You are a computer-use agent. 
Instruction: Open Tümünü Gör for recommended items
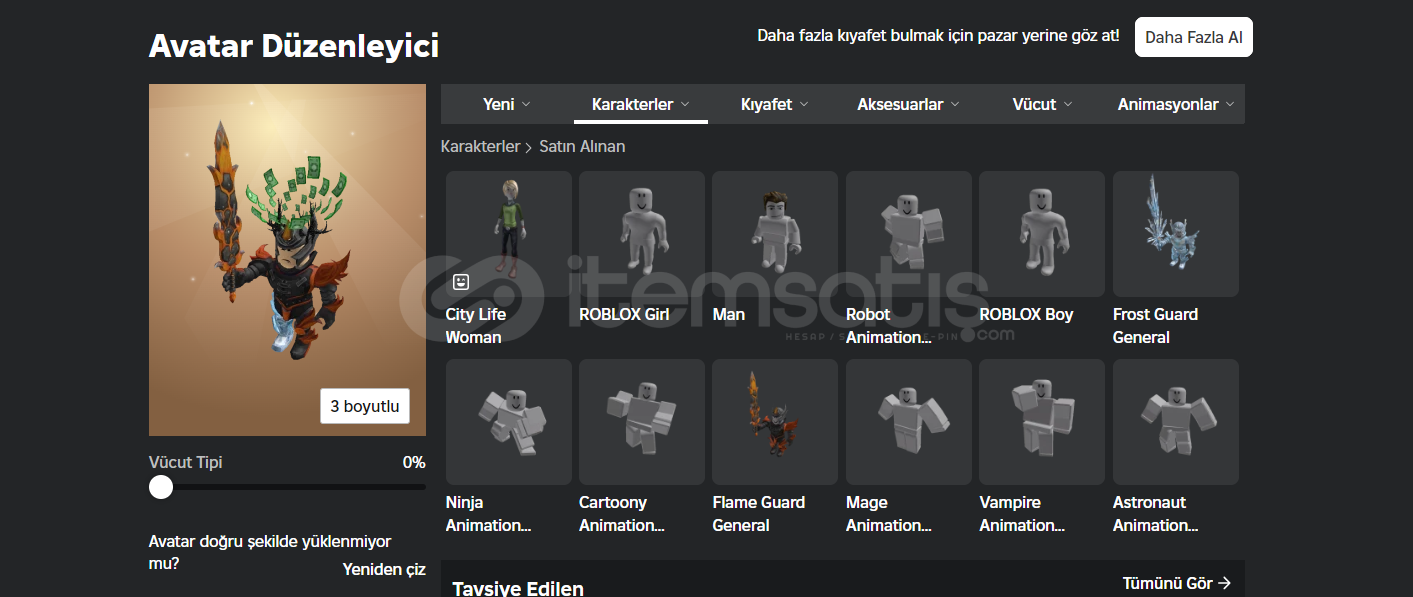tap(1177, 583)
